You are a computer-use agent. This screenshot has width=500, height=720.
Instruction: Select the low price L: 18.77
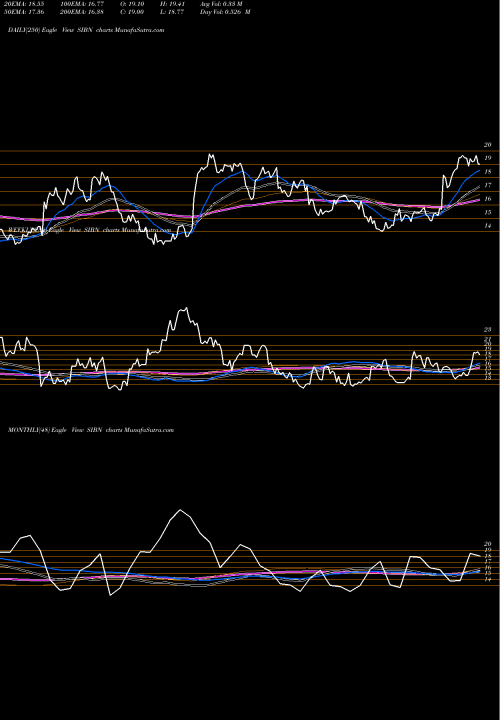172,12
